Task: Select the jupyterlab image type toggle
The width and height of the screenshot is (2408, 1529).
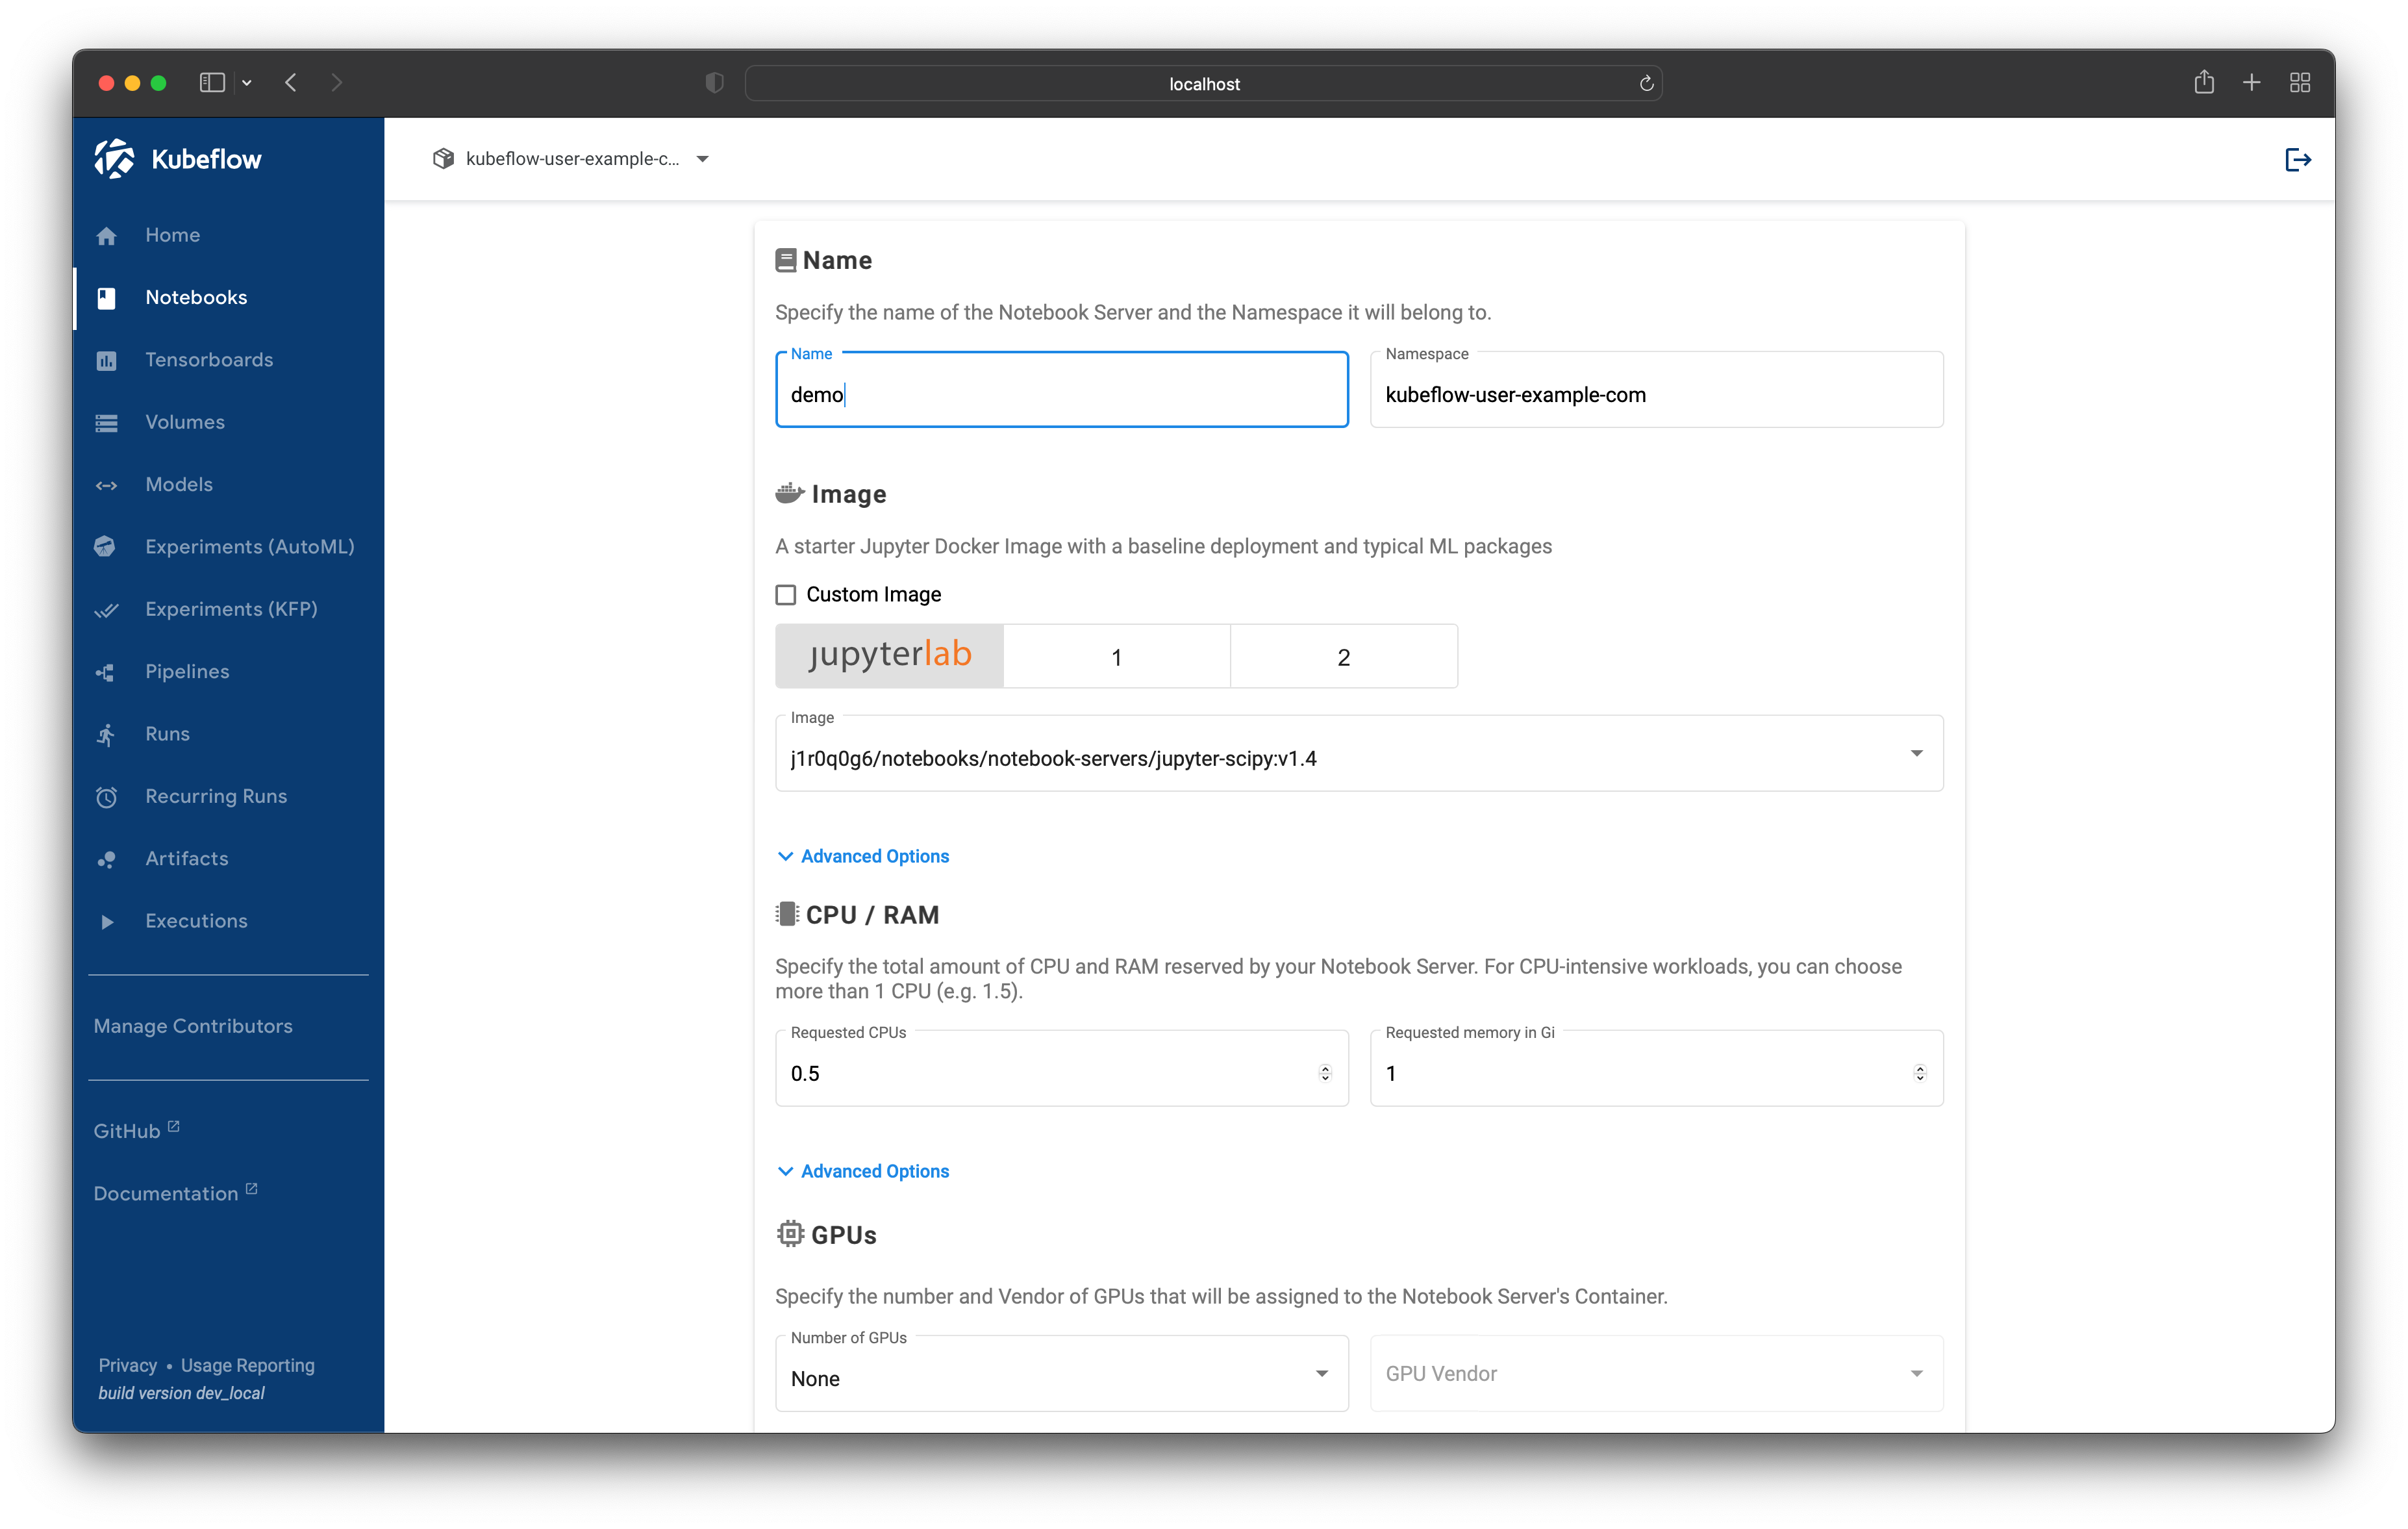Action: (x=889, y=656)
